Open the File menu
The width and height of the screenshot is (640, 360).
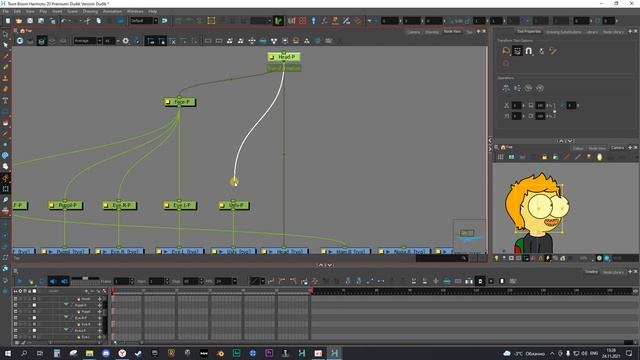[x=6, y=11]
